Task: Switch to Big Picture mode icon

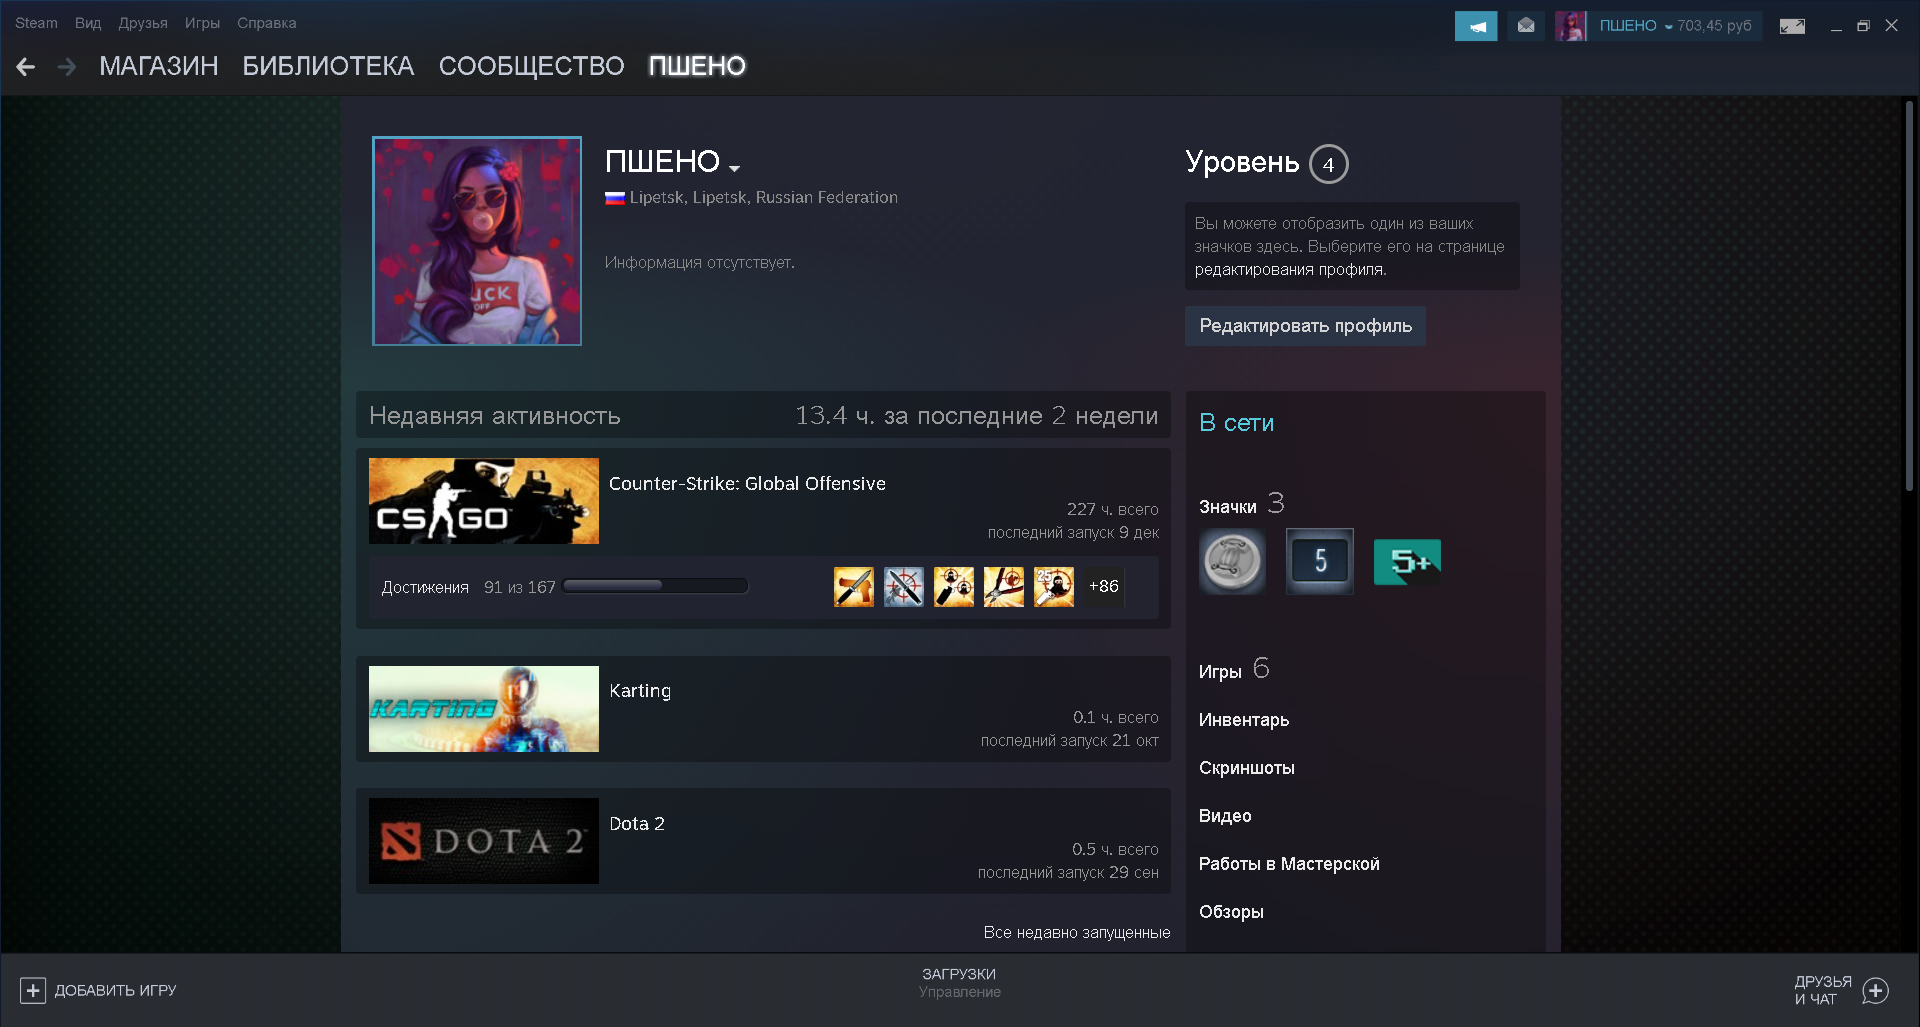Action: pos(1792,26)
